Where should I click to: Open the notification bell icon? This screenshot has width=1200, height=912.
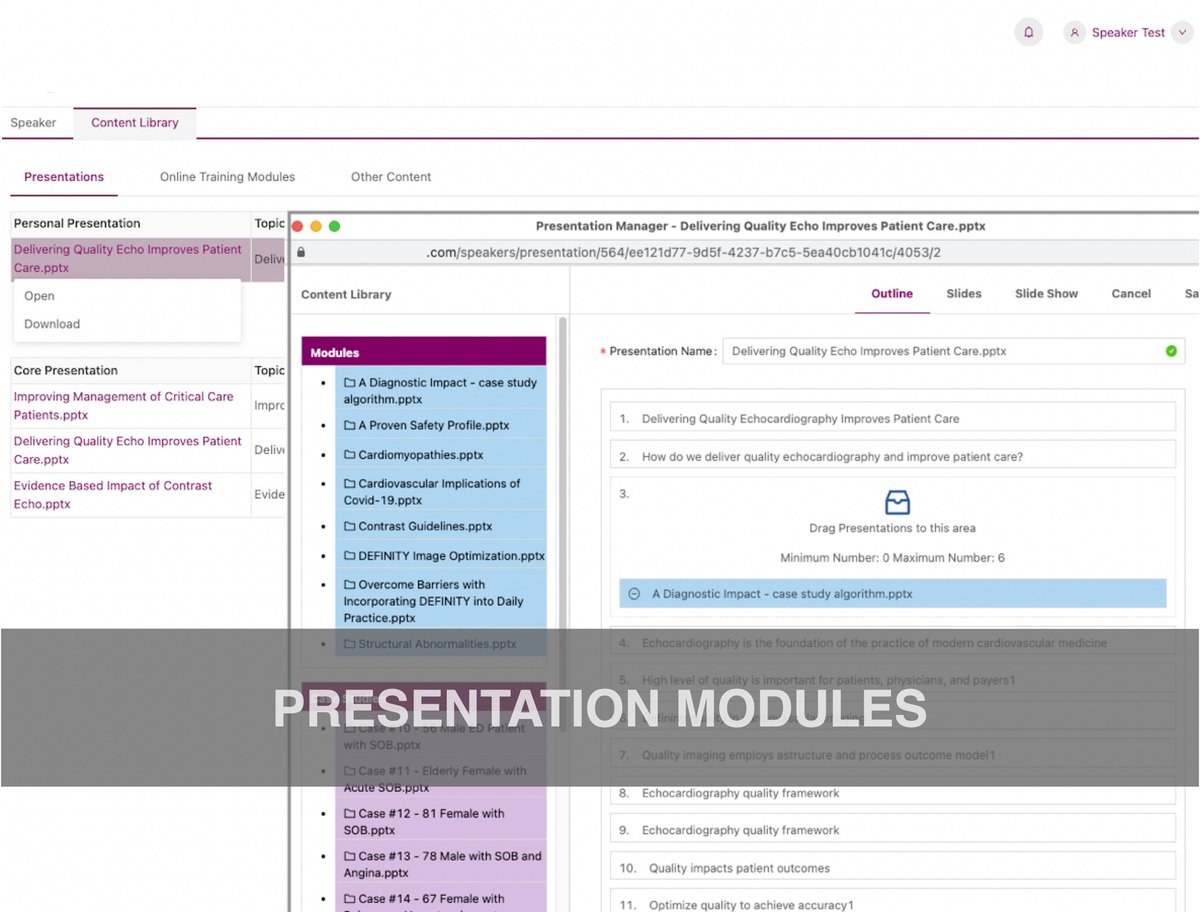click(x=1028, y=32)
